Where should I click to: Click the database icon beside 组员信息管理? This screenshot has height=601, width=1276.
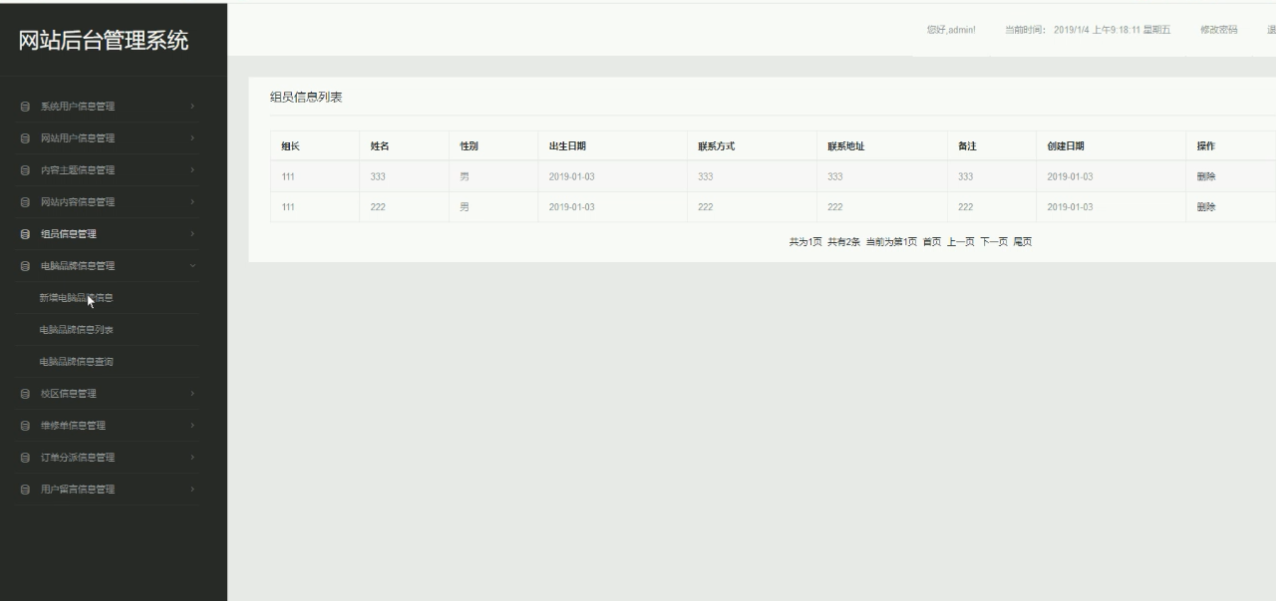click(x=25, y=234)
